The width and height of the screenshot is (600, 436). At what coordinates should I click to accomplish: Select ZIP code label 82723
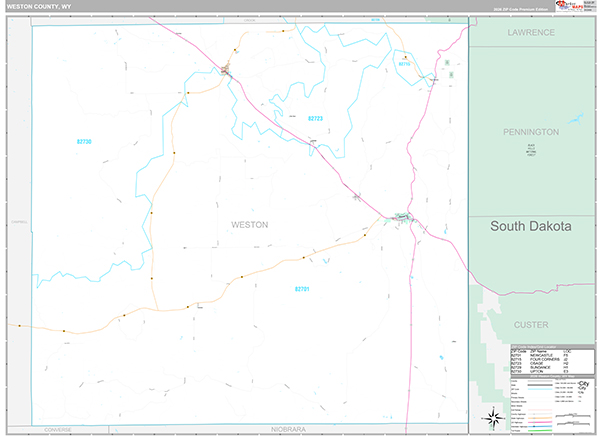point(315,119)
